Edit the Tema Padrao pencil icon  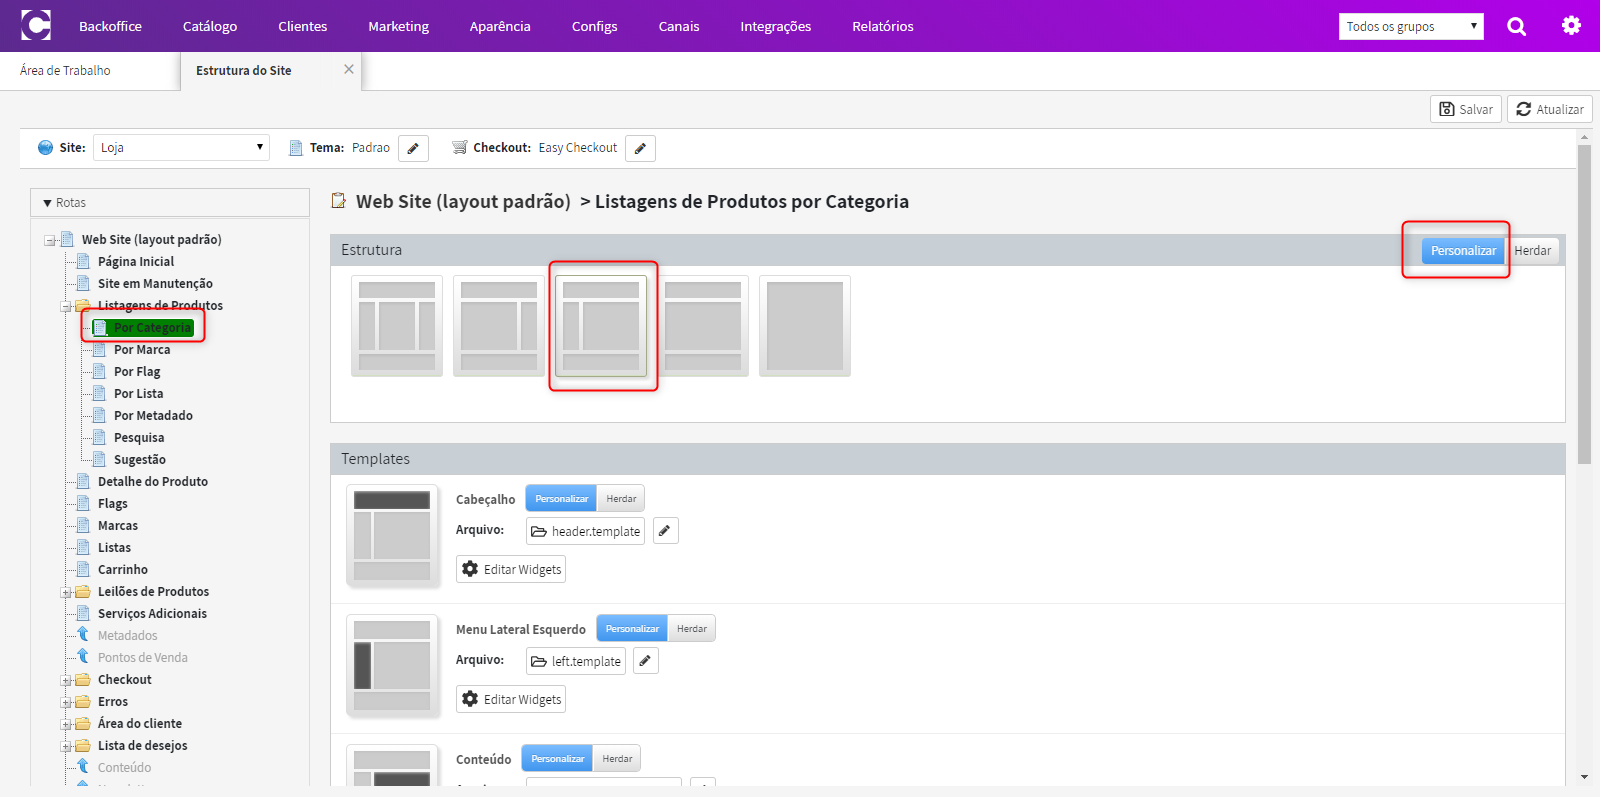(x=413, y=148)
